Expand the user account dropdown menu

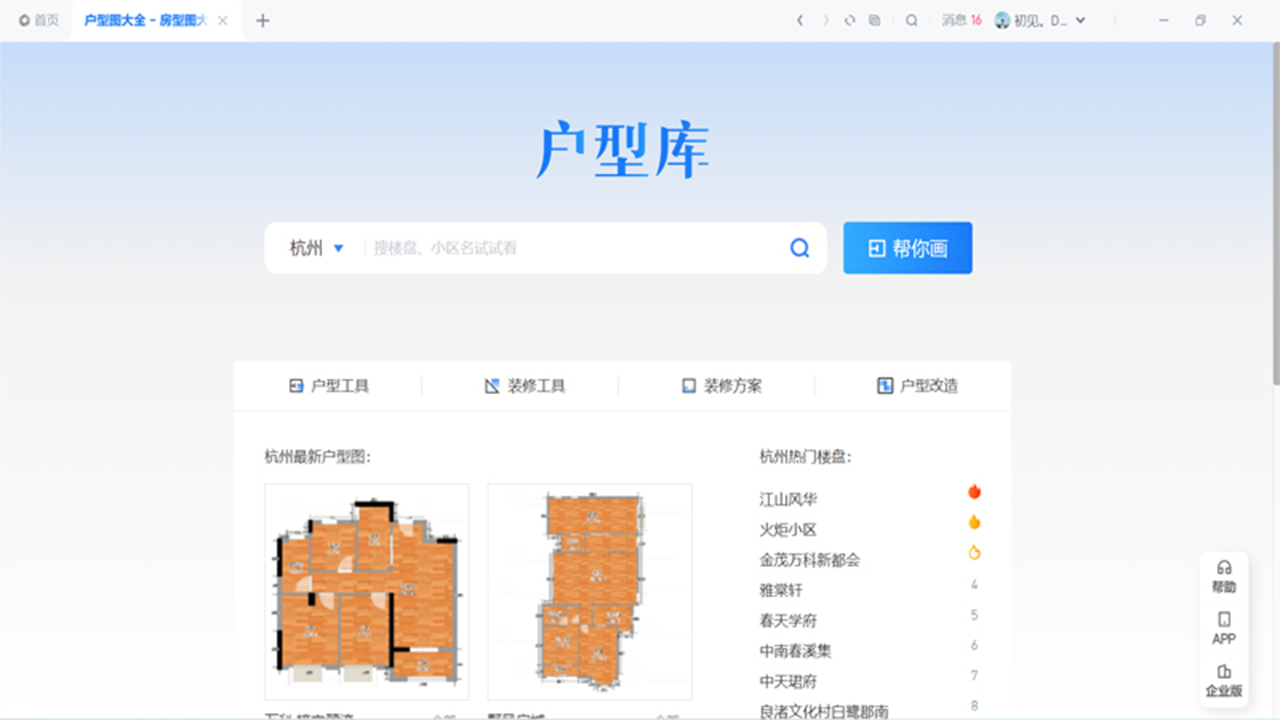(1081, 20)
